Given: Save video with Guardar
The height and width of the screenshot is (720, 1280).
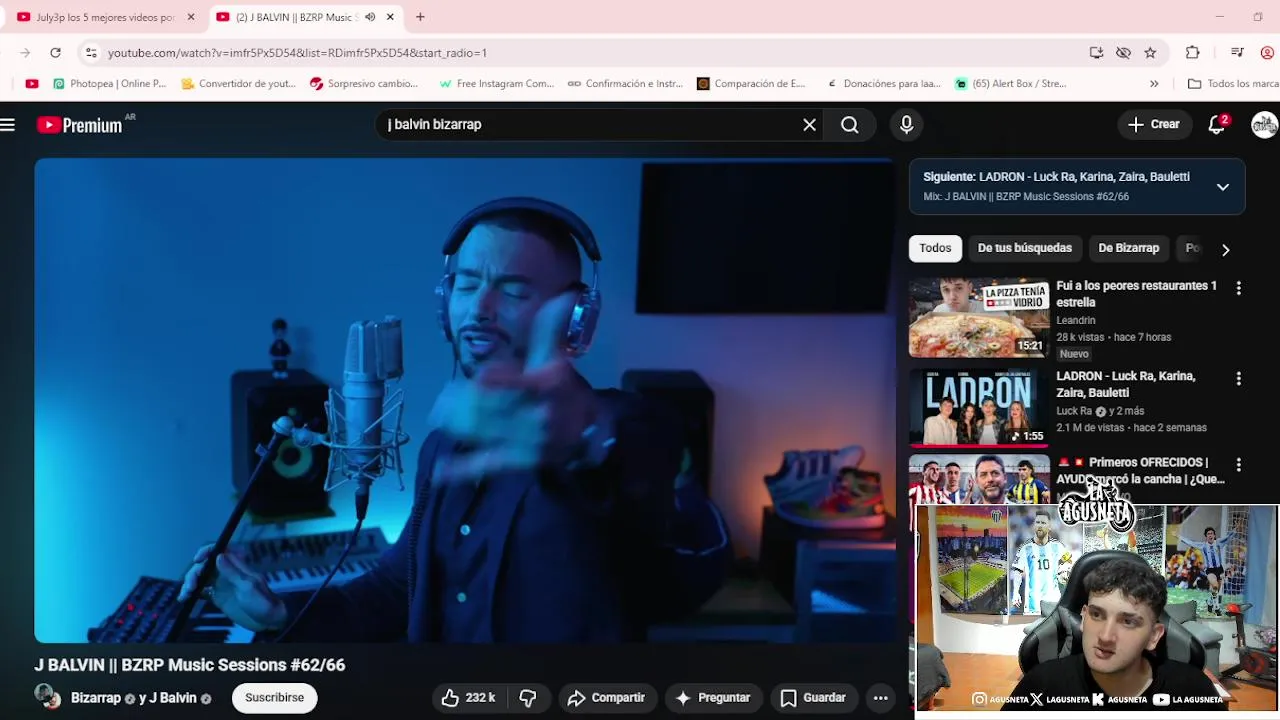Looking at the screenshot, I should pos(813,698).
